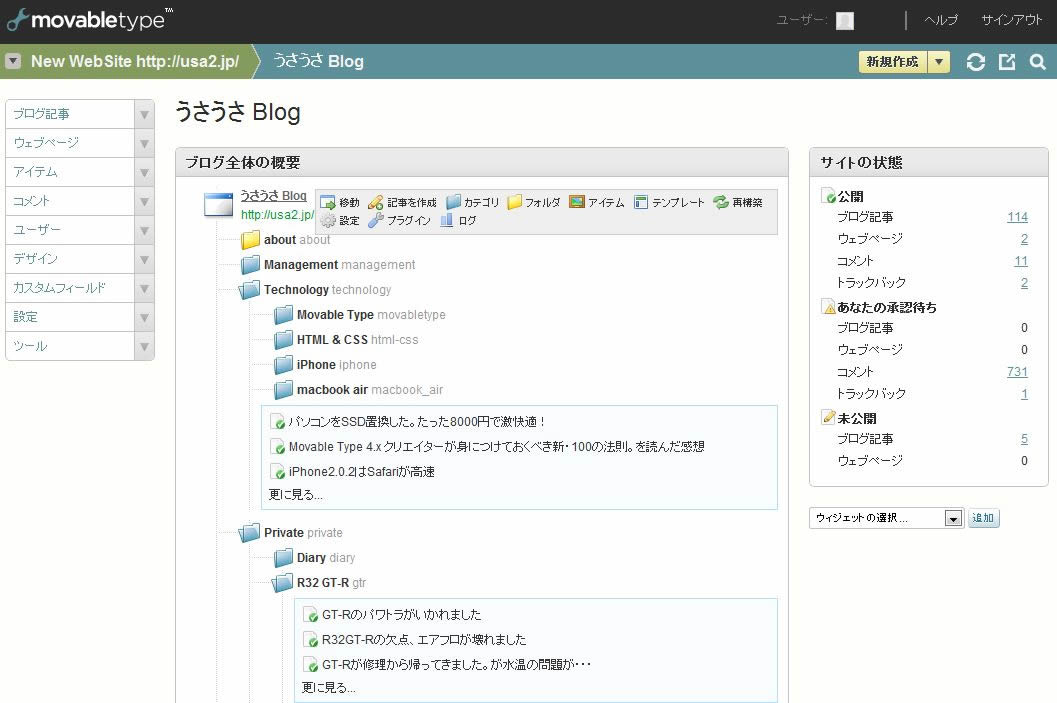Open the website selector dropdown arrow
Image resolution: width=1057 pixels, height=703 pixels.
(x=13, y=61)
